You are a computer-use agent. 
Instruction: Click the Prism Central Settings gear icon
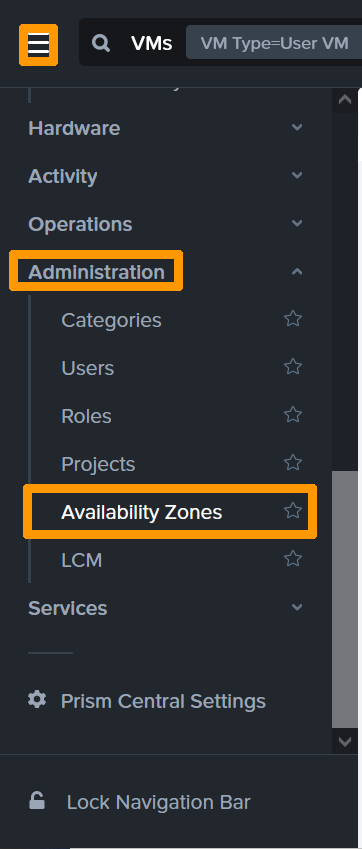(37, 700)
